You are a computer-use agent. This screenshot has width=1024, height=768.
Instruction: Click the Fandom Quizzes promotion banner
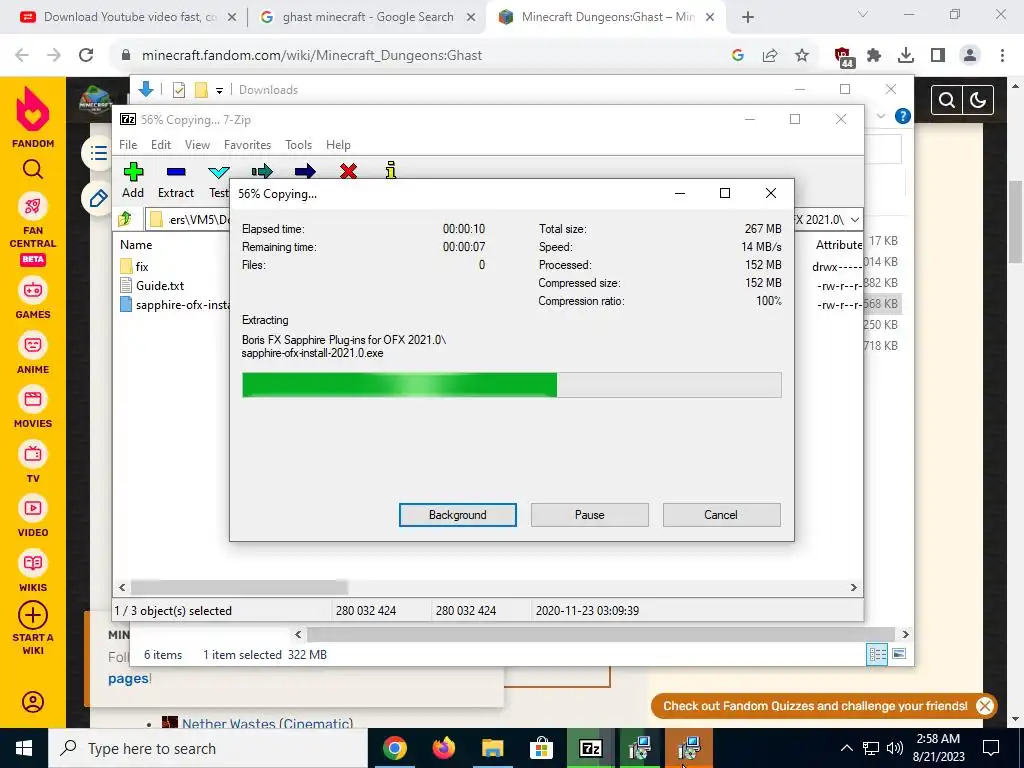point(815,706)
